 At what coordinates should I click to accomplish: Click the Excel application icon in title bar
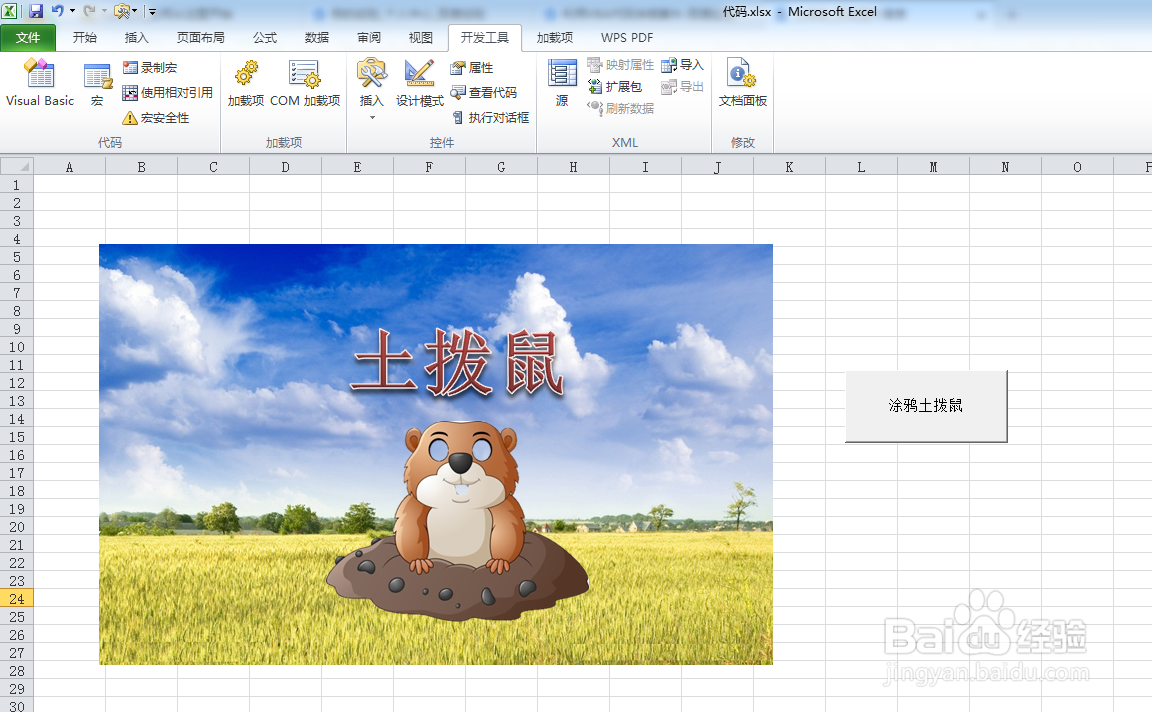[10, 11]
